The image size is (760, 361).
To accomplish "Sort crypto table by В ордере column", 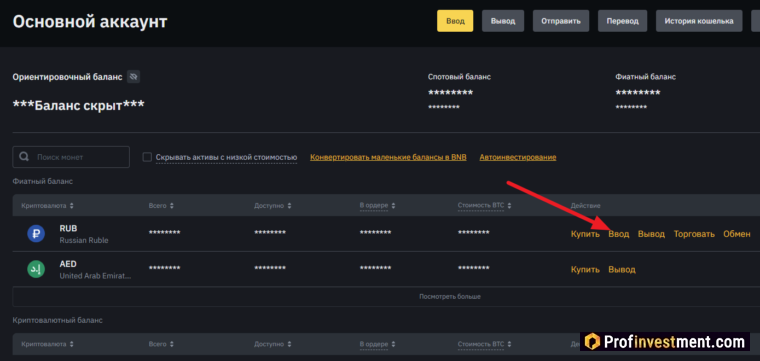I will pyautogui.click(x=378, y=344).
